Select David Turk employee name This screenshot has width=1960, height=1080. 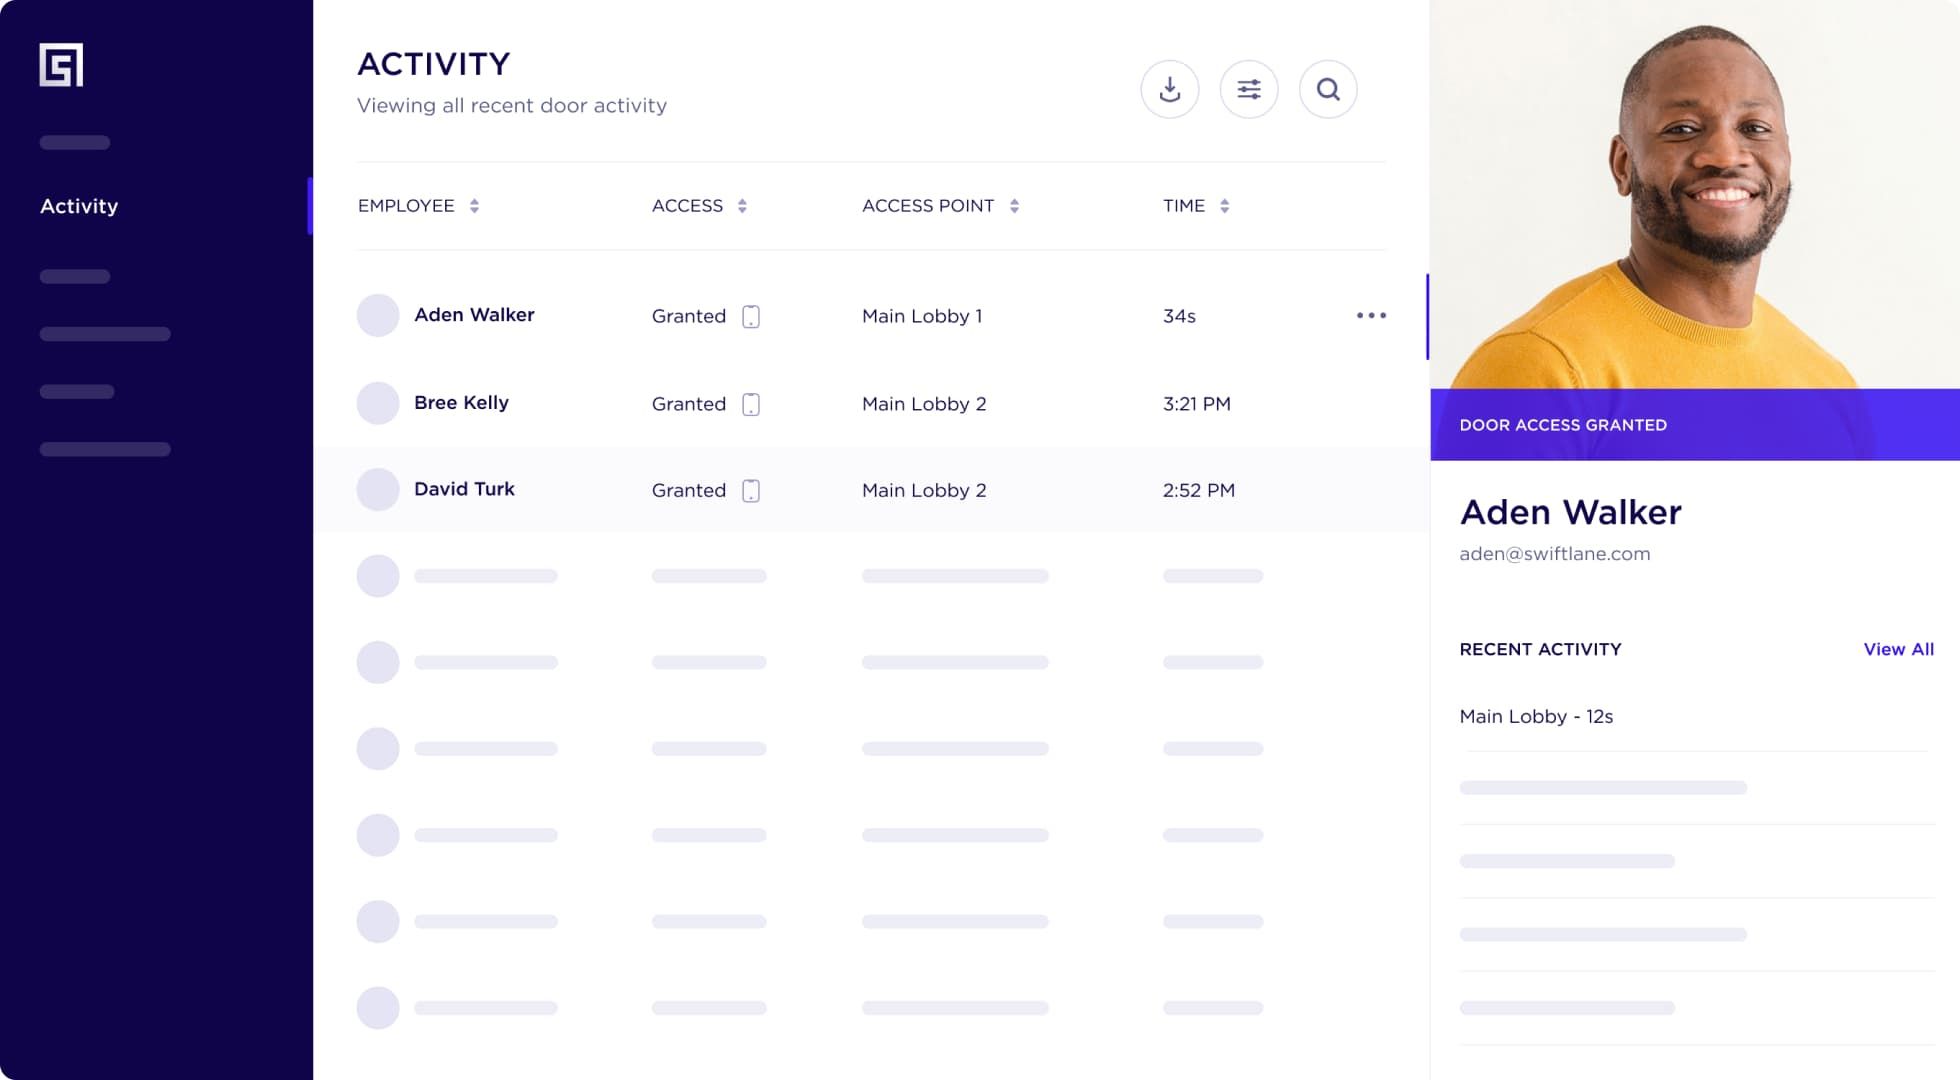(x=464, y=489)
